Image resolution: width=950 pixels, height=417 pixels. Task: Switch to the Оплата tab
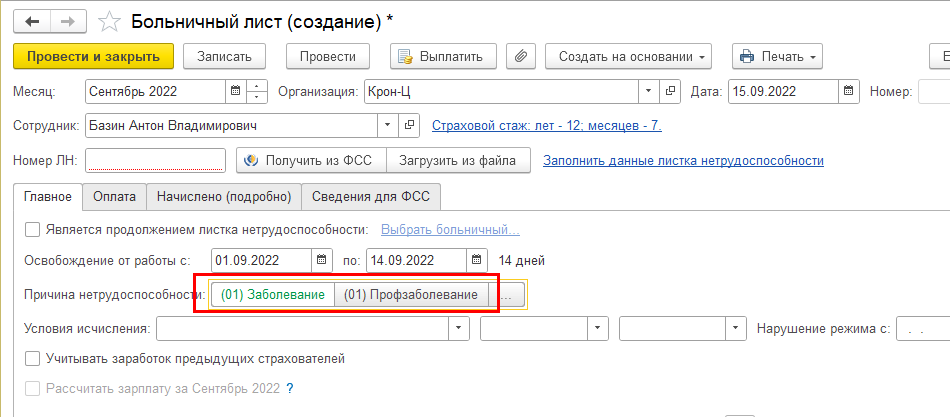pos(114,197)
